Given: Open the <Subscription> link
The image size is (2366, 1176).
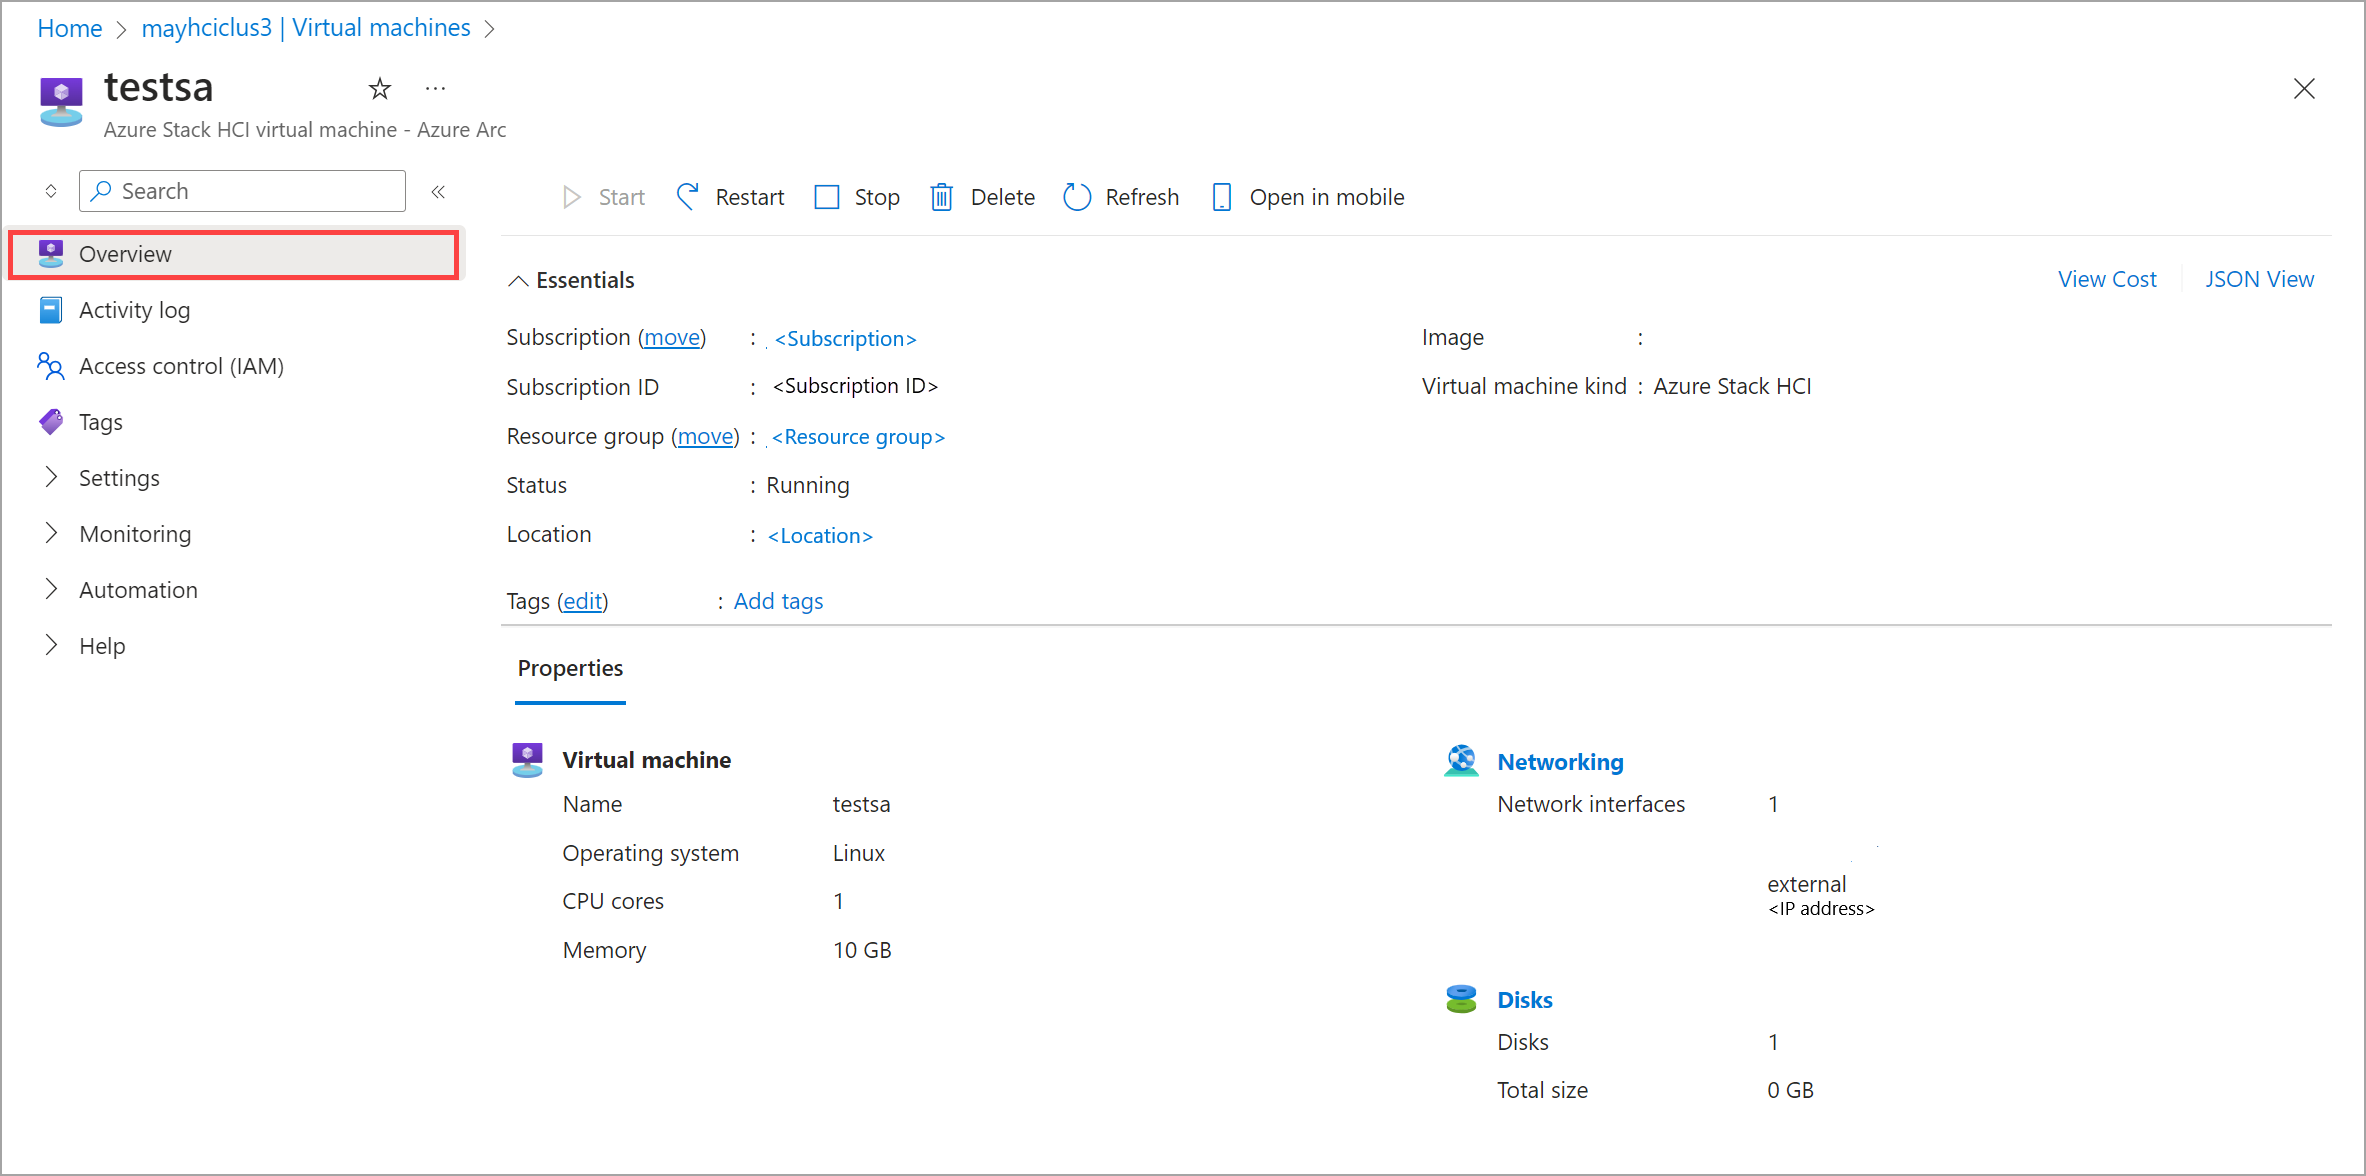Looking at the screenshot, I should click(x=845, y=339).
